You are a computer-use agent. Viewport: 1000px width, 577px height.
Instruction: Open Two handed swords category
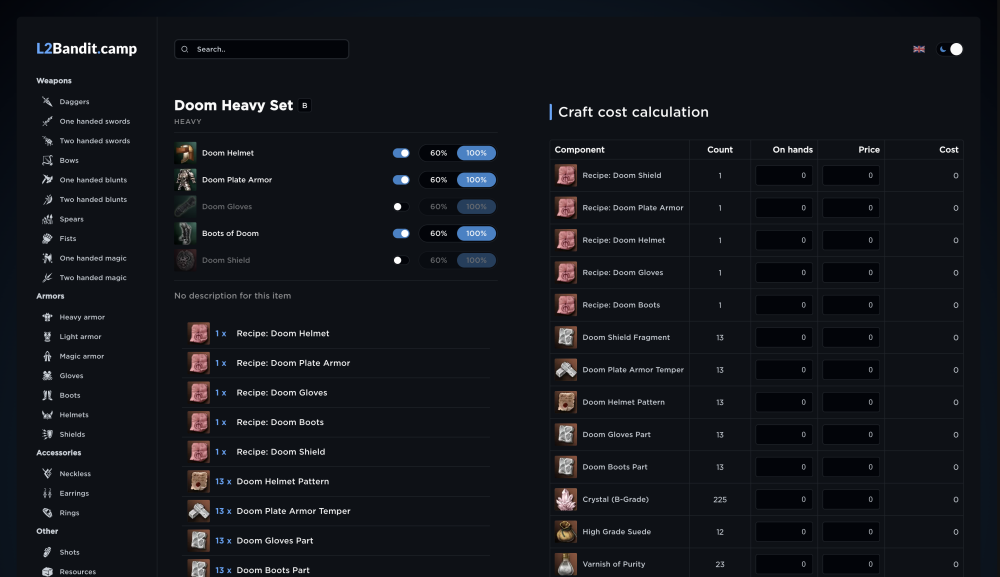coord(94,141)
